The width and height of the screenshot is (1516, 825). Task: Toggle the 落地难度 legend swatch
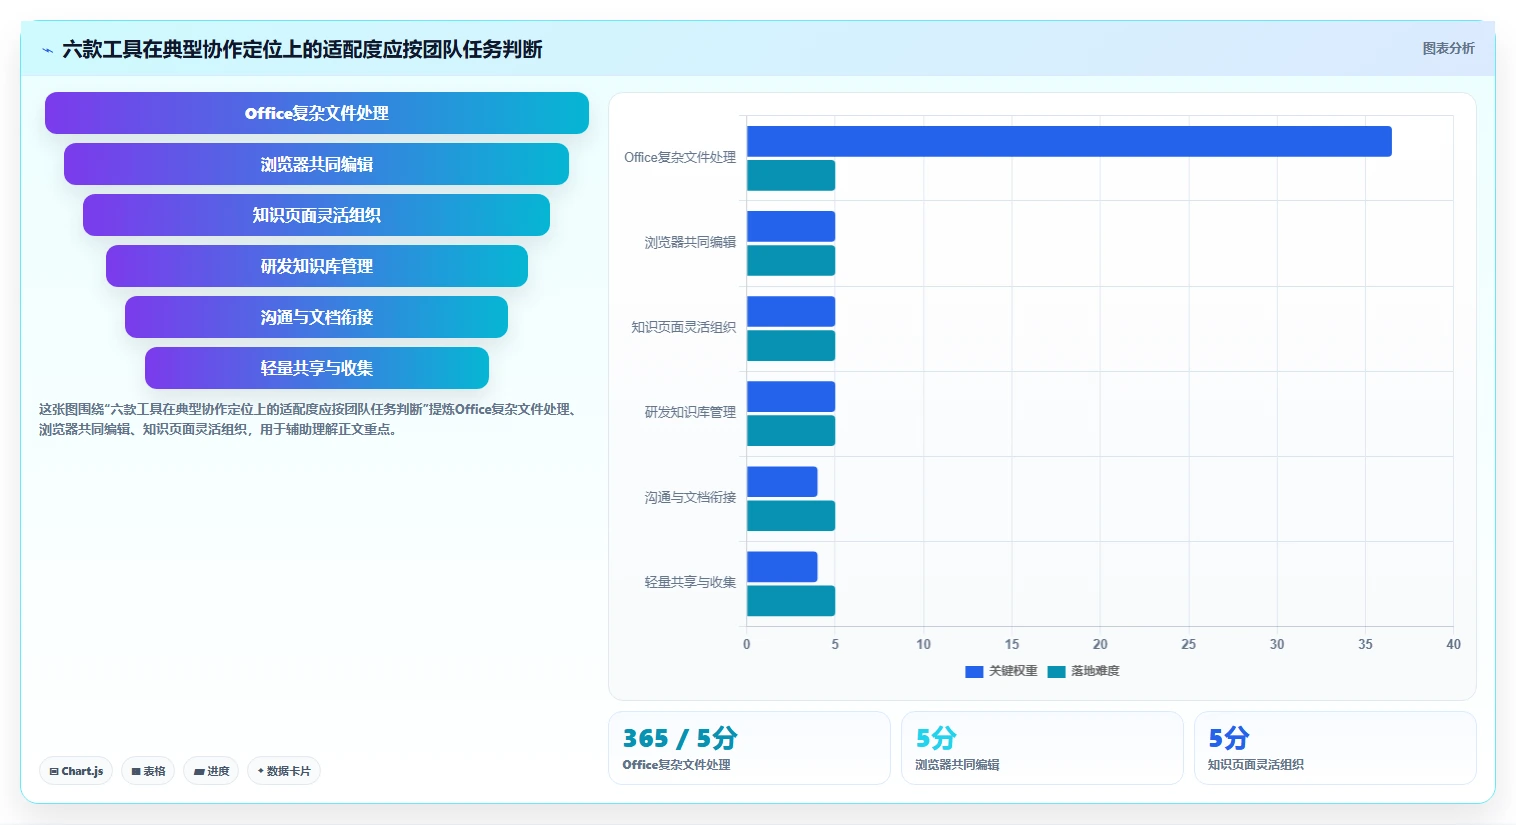(1056, 672)
